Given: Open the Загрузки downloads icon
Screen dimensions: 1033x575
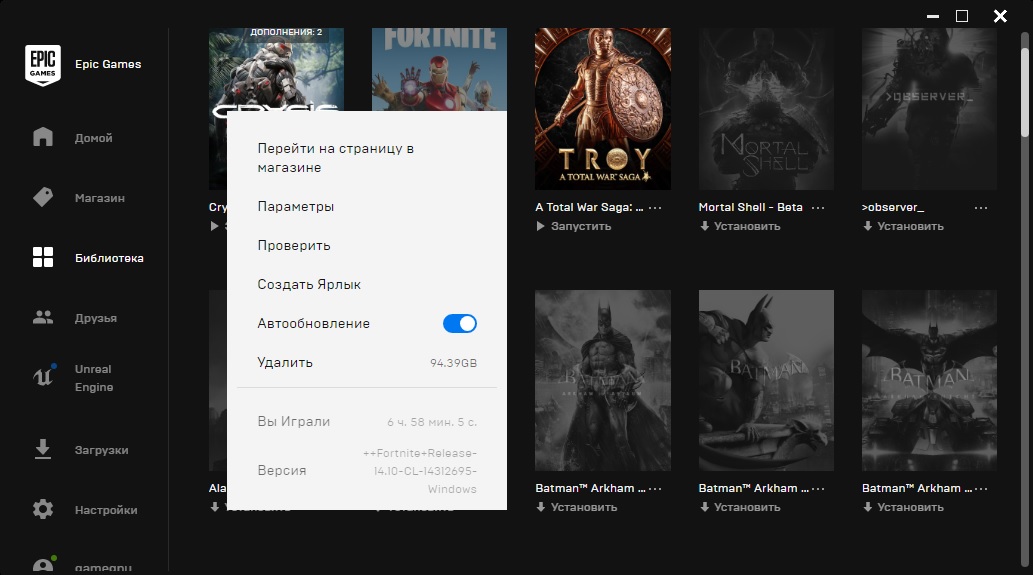Looking at the screenshot, I should [x=43, y=449].
